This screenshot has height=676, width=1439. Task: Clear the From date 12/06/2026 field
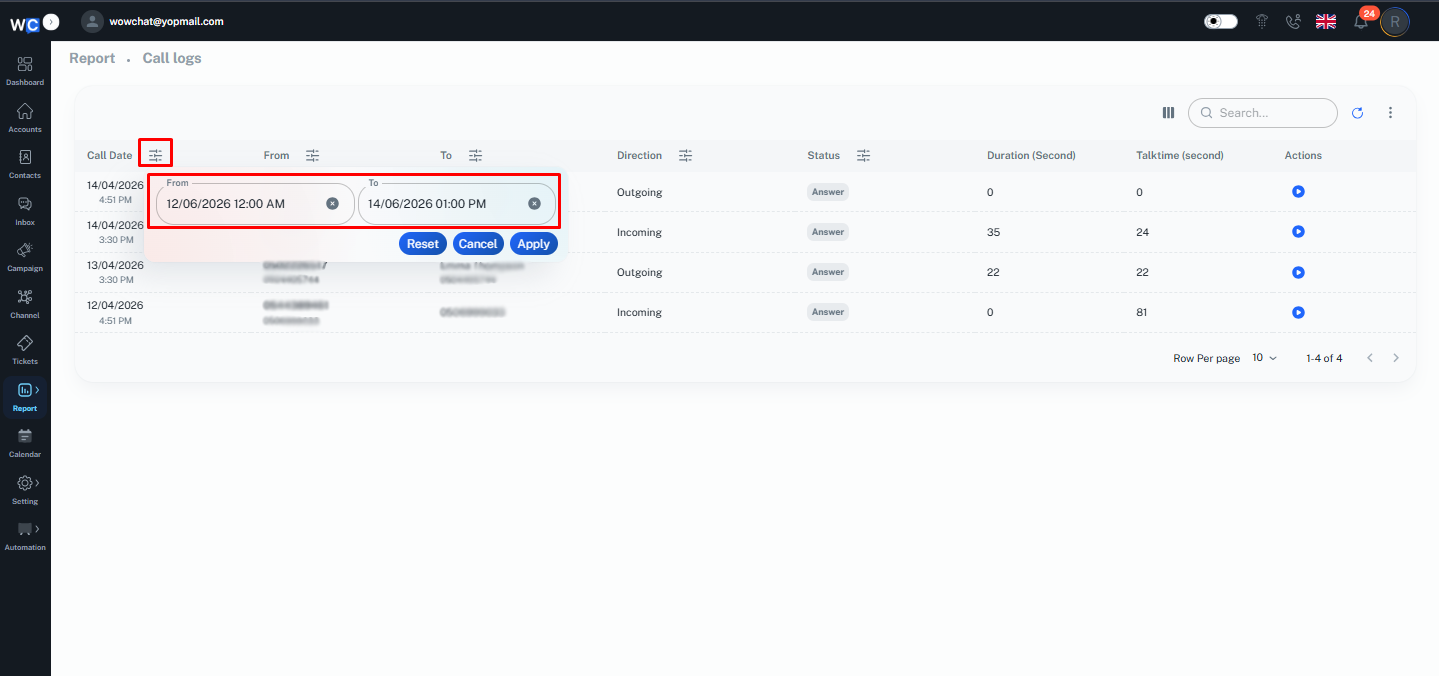[x=332, y=203]
